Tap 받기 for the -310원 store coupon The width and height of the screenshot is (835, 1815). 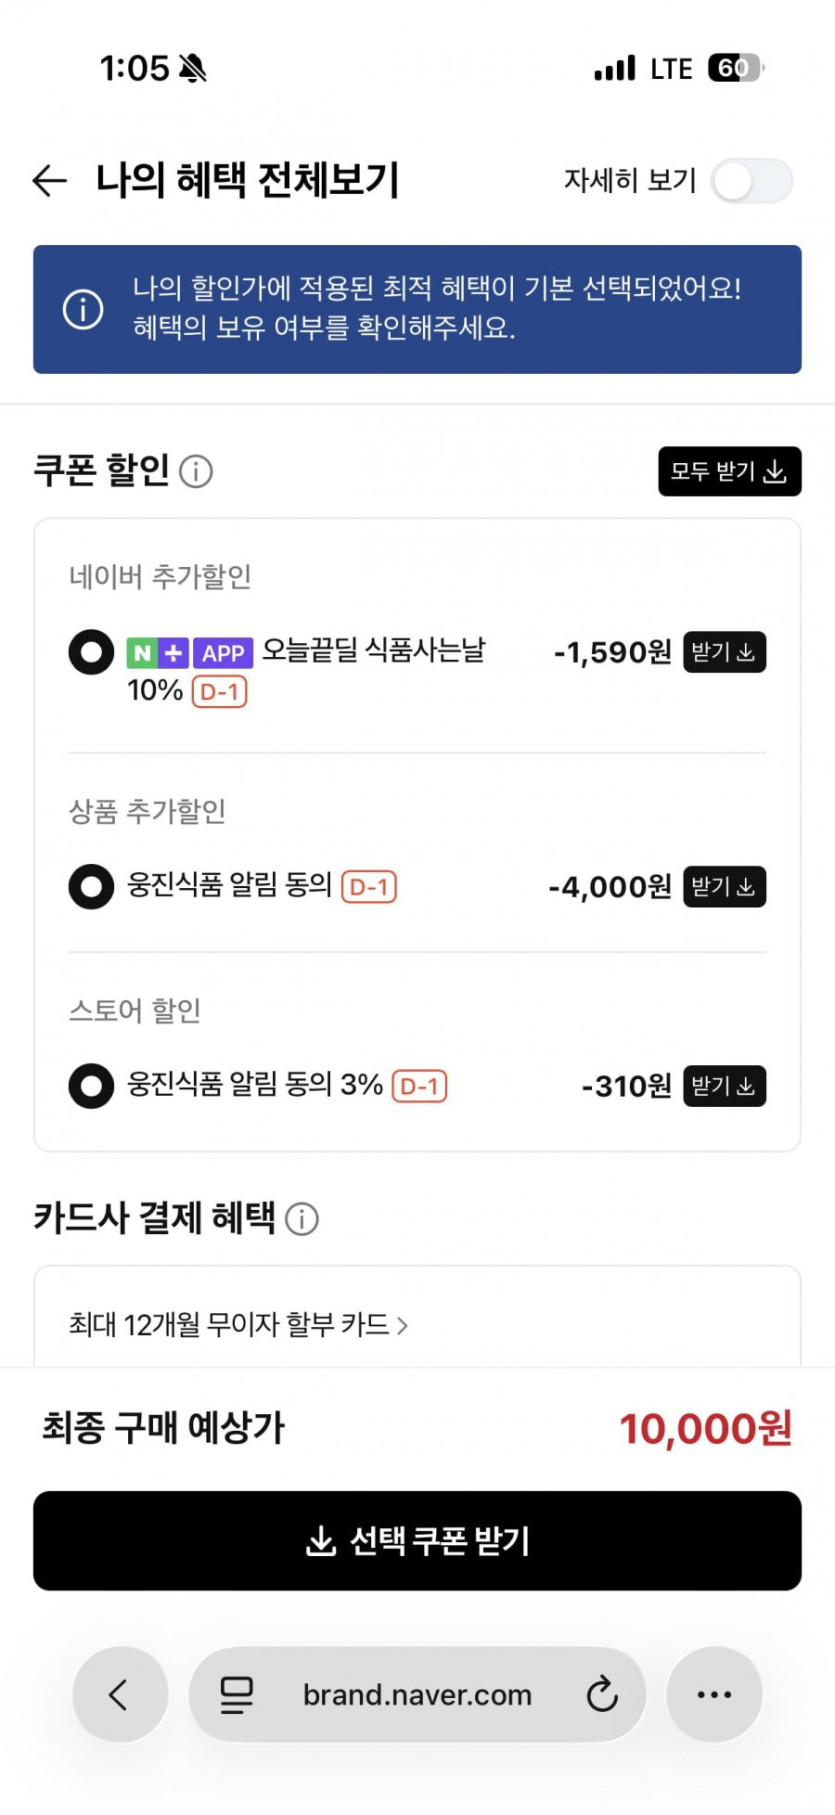click(x=724, y=1086)
